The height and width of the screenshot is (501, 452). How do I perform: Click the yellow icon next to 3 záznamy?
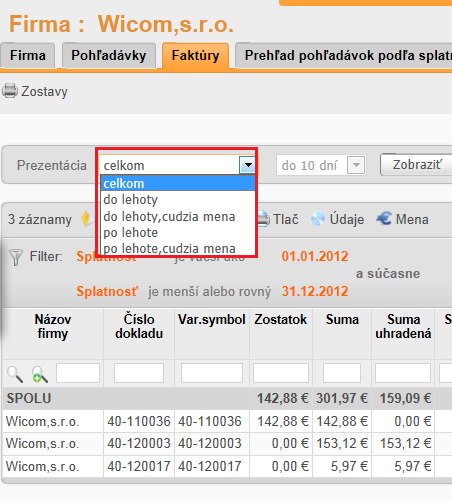[x=86, y=219]
